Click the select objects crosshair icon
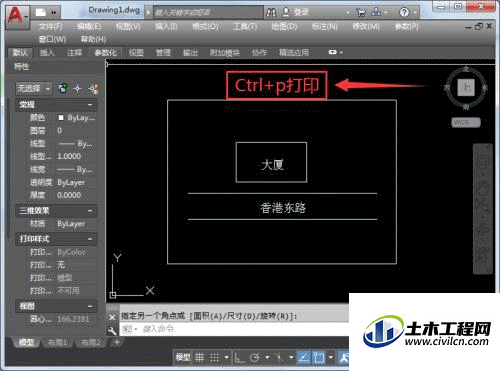The width and height of the screenshot is (500, 371). click(x=77, y=88)
